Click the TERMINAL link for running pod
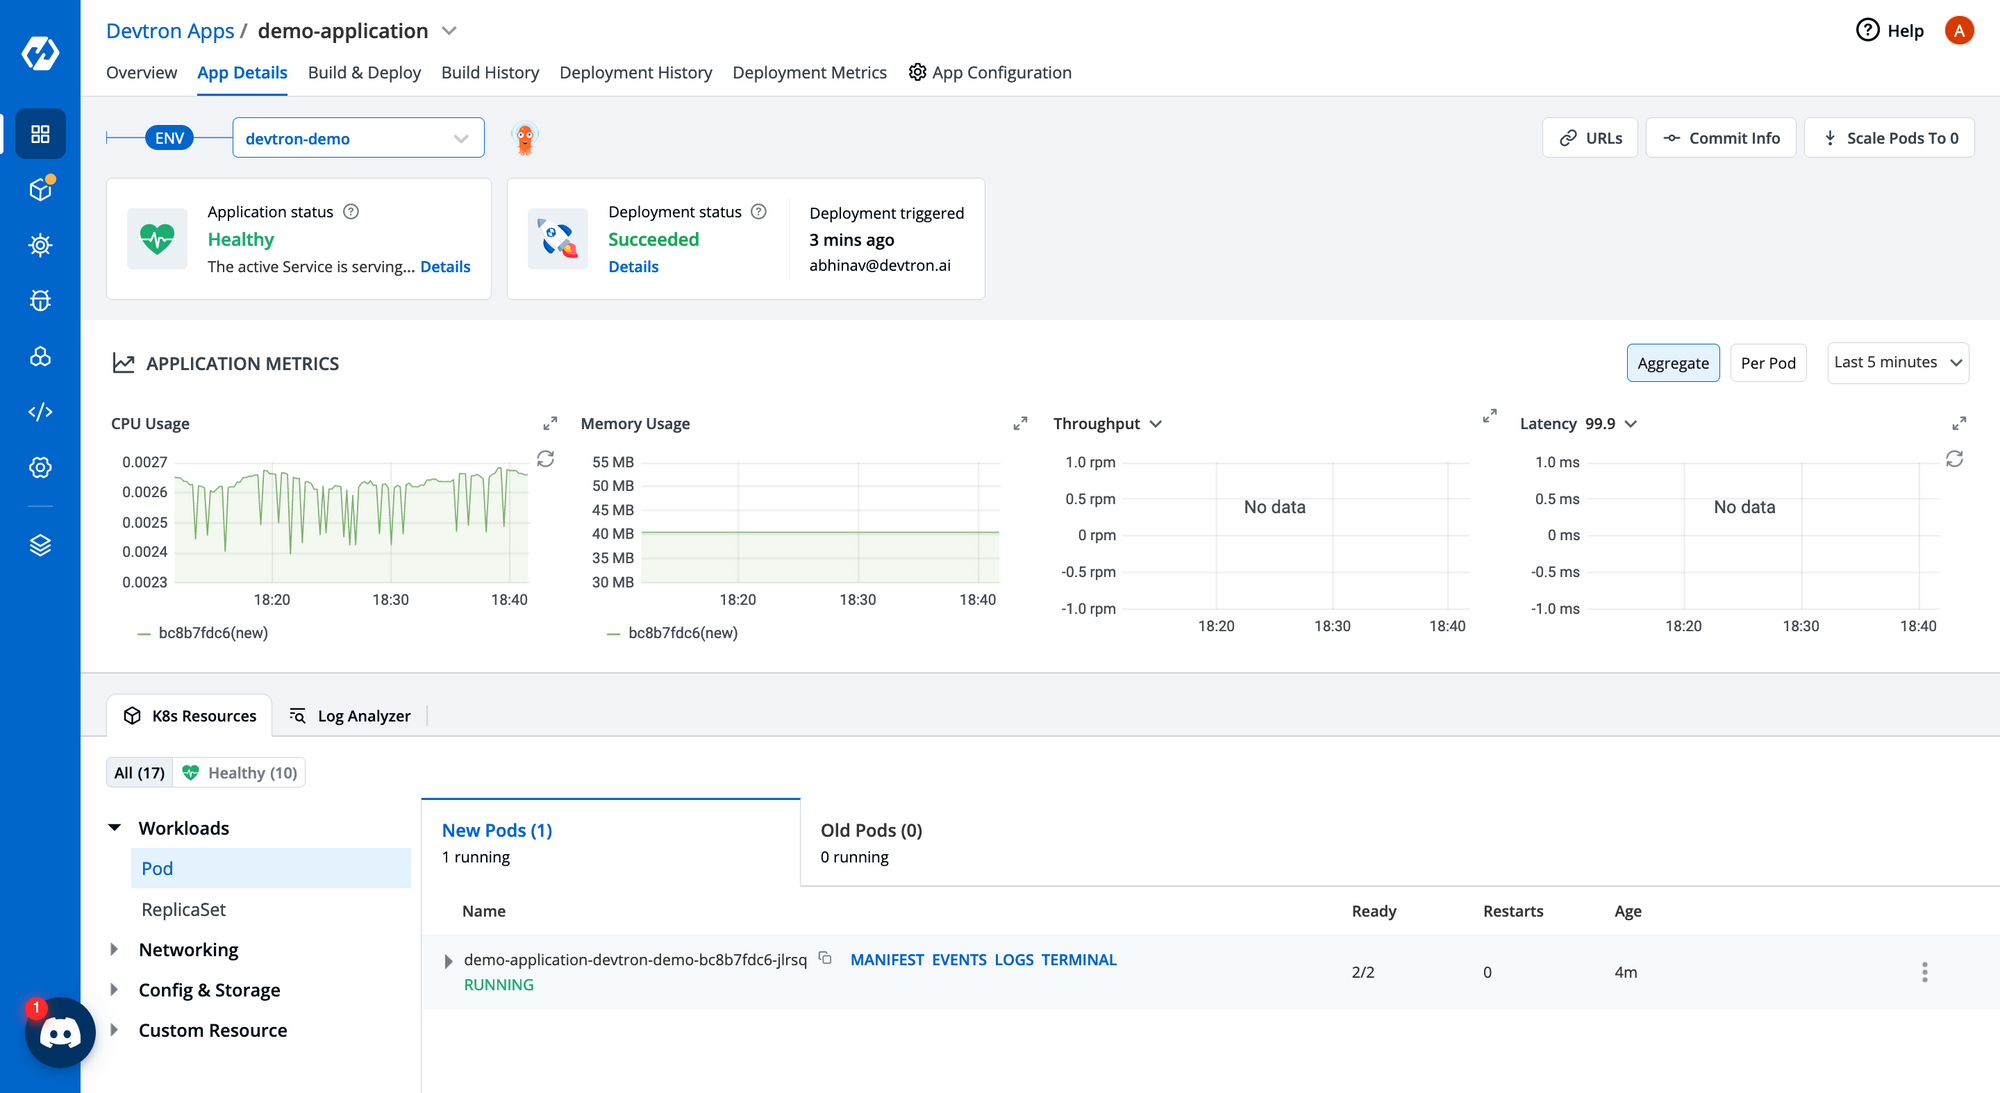The image size is (2000, 1093). coord(1078,960)
